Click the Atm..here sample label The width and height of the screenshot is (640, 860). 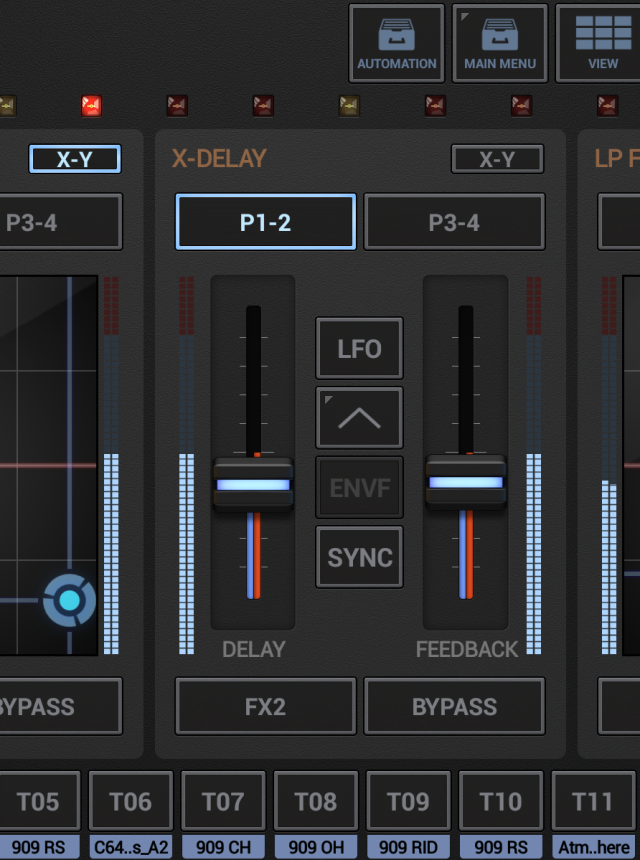click(593, 847)
